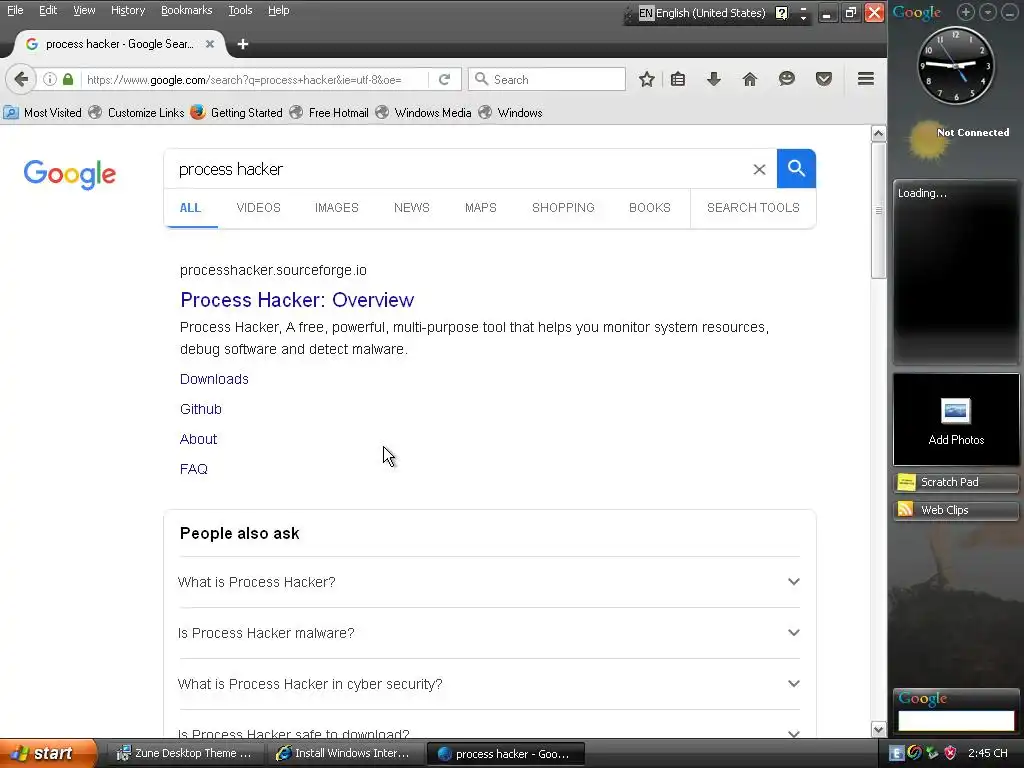Open the Bookmarks menu
This screenshot has height=768, width=1024.
(187, 10)
